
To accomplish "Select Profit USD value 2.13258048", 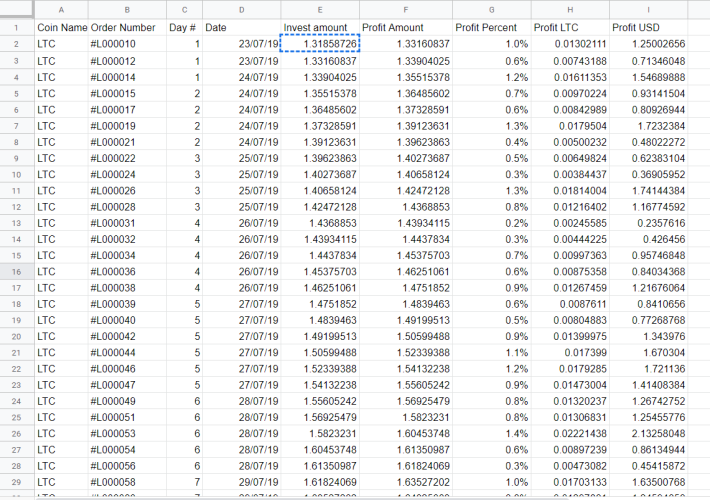I will click(x=648, y=434).
